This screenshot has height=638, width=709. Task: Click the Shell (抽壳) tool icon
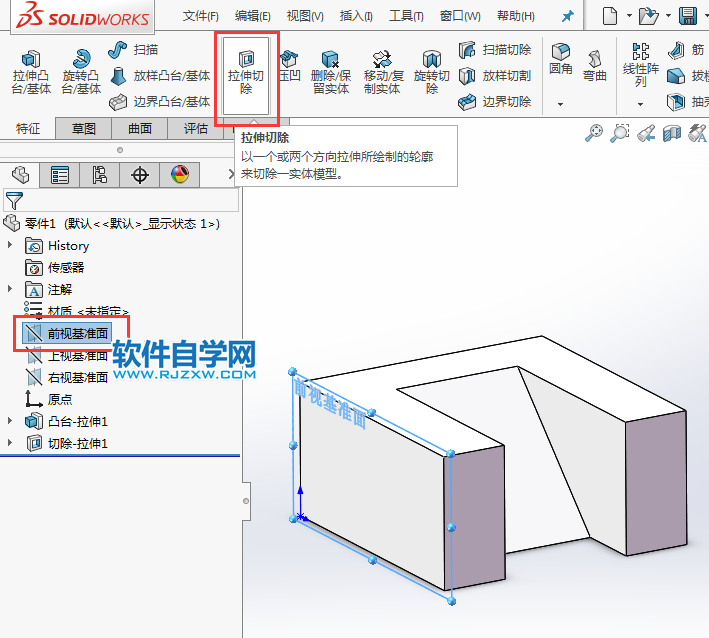676,102
